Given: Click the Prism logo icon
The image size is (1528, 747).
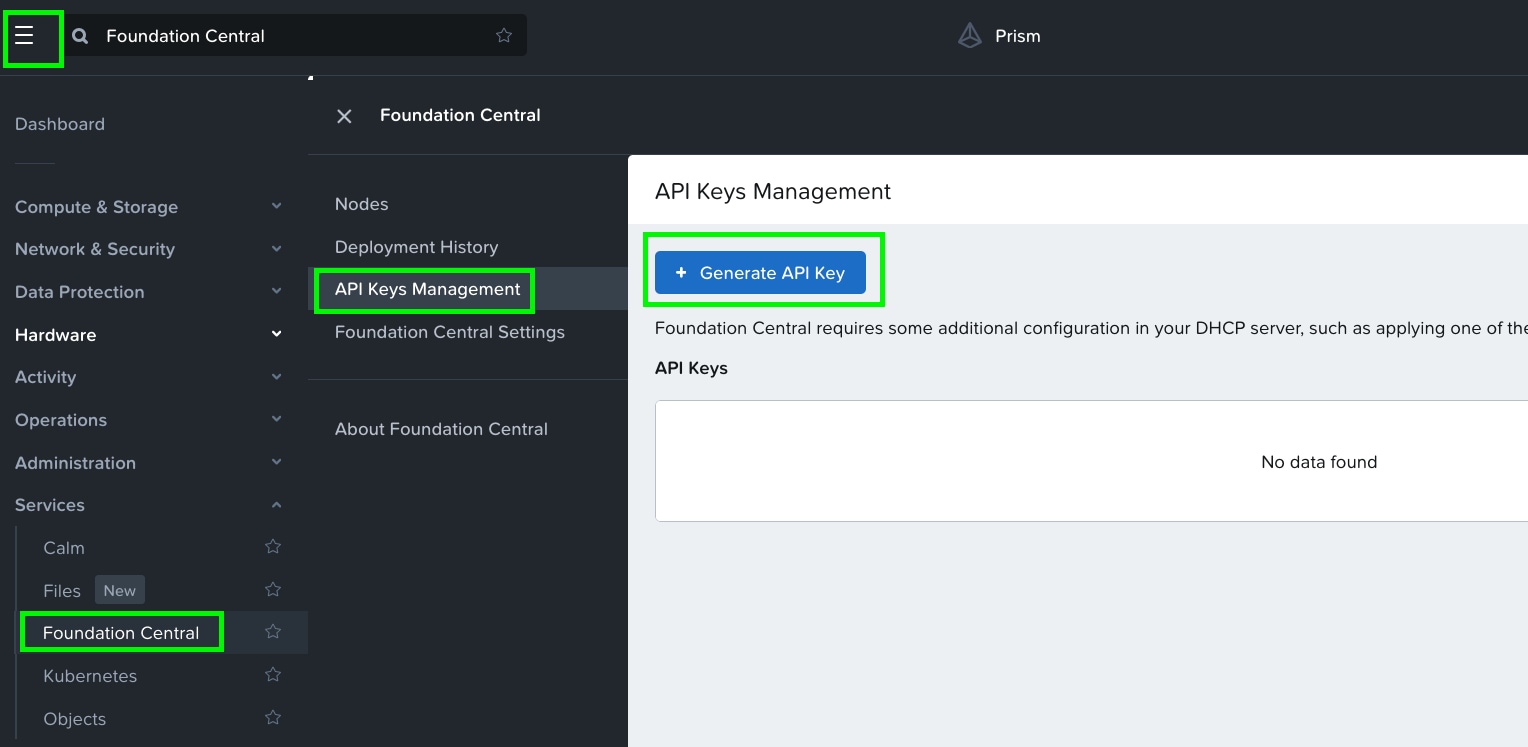Looking at the screenshot, I should (969, 36).
